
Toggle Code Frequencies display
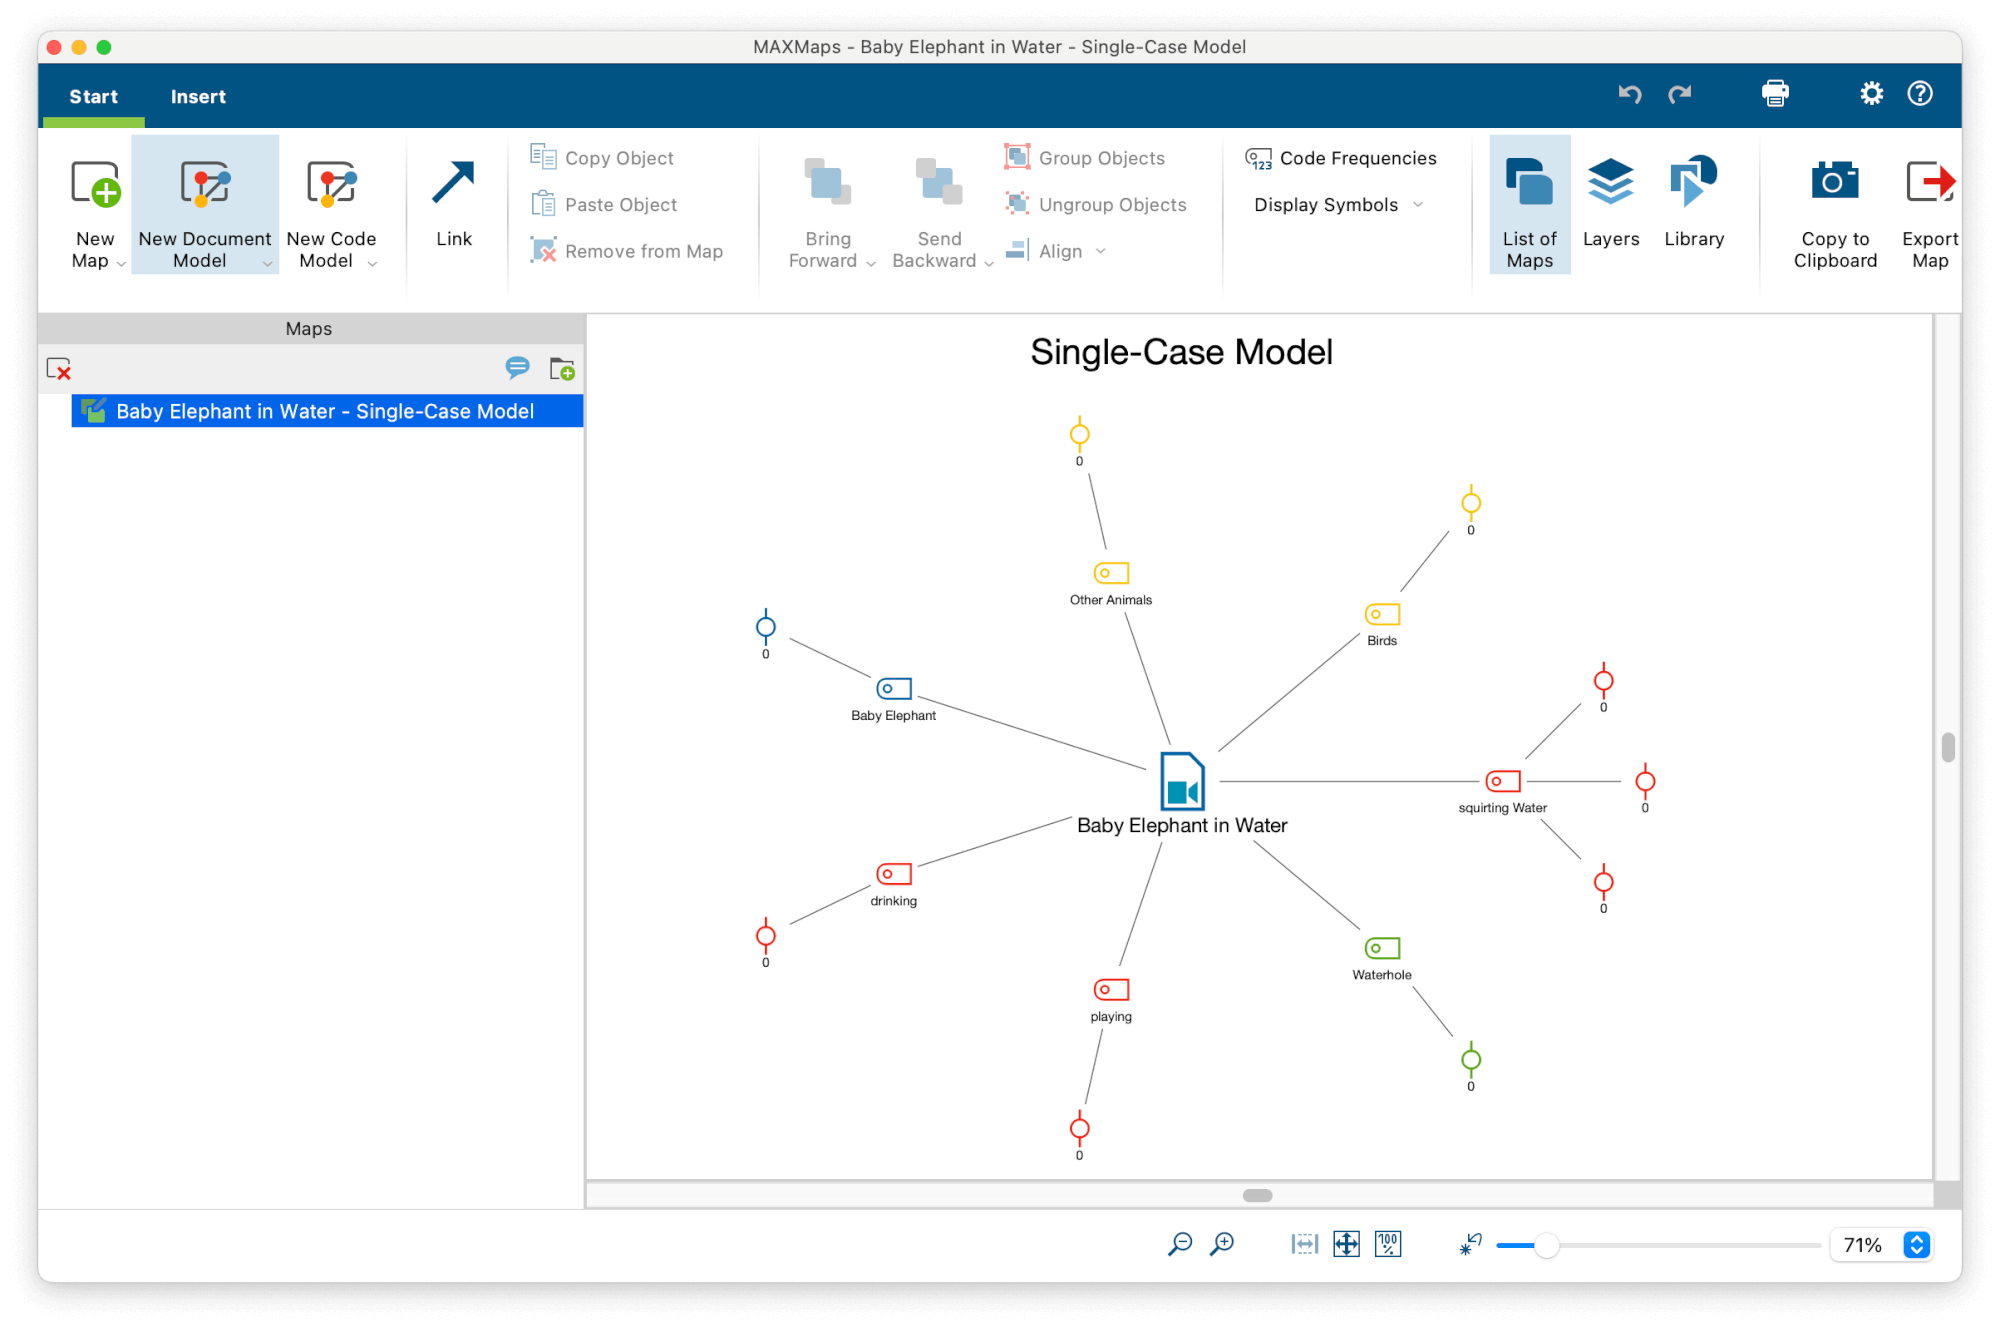click(1340, 158)
